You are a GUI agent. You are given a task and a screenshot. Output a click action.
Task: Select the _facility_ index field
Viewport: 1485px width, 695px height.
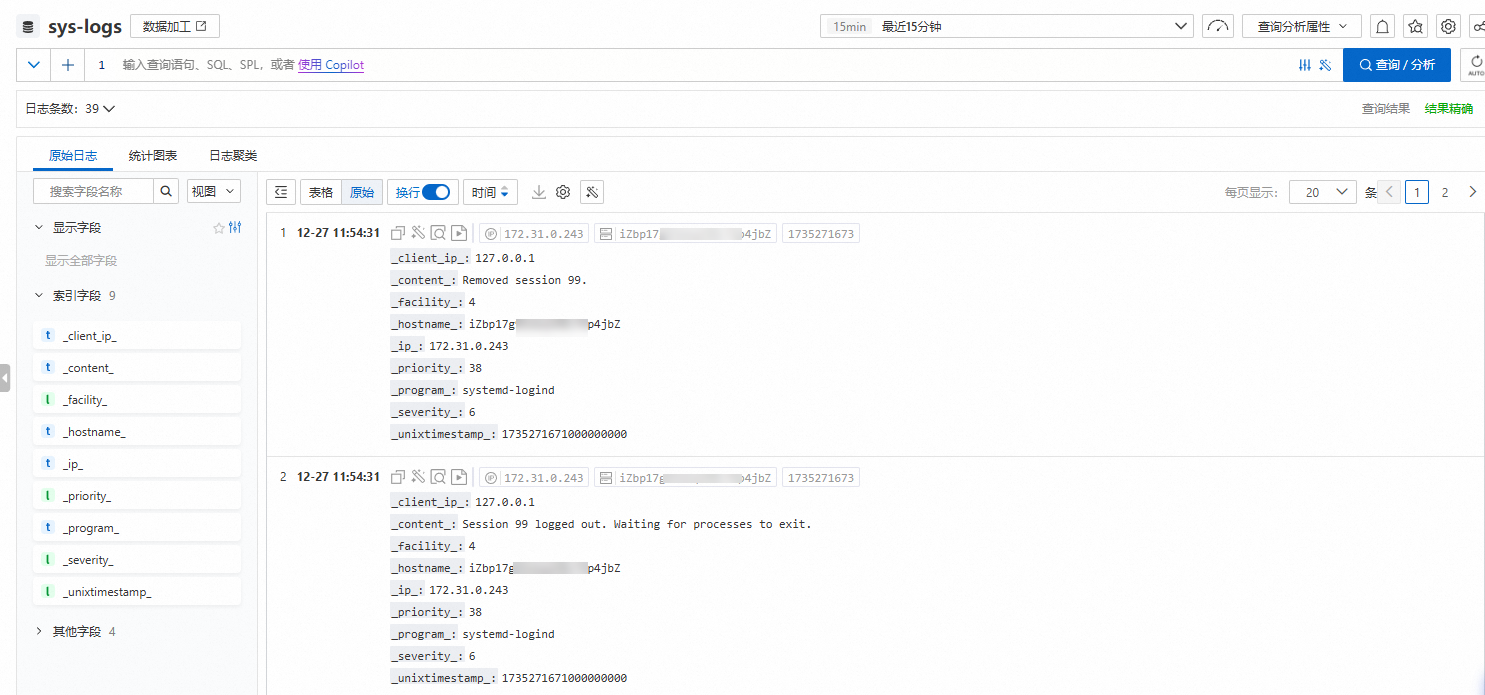click(137, 400)
